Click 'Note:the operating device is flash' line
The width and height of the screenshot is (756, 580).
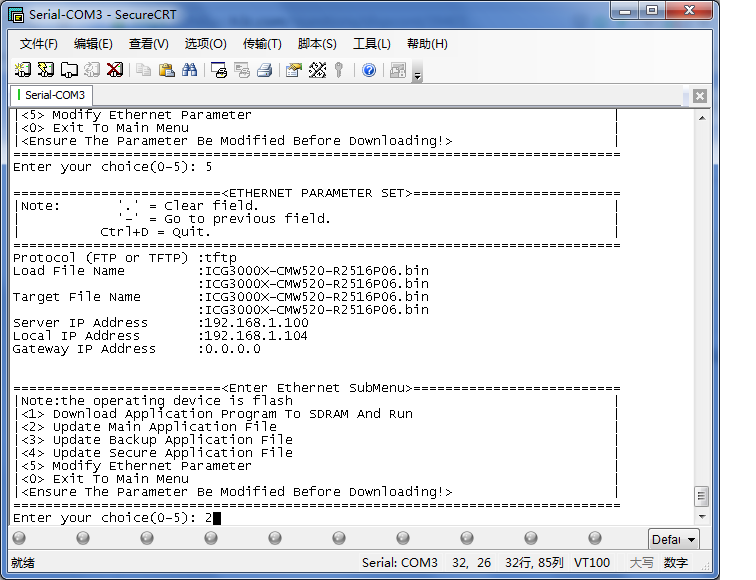(157, 401)
